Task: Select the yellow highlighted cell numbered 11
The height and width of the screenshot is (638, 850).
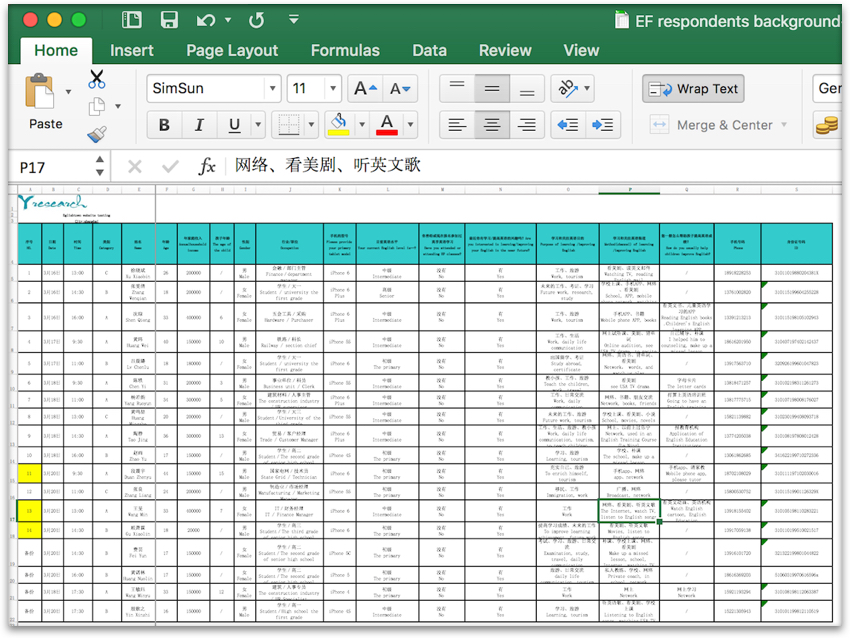Action: point(29,473)
